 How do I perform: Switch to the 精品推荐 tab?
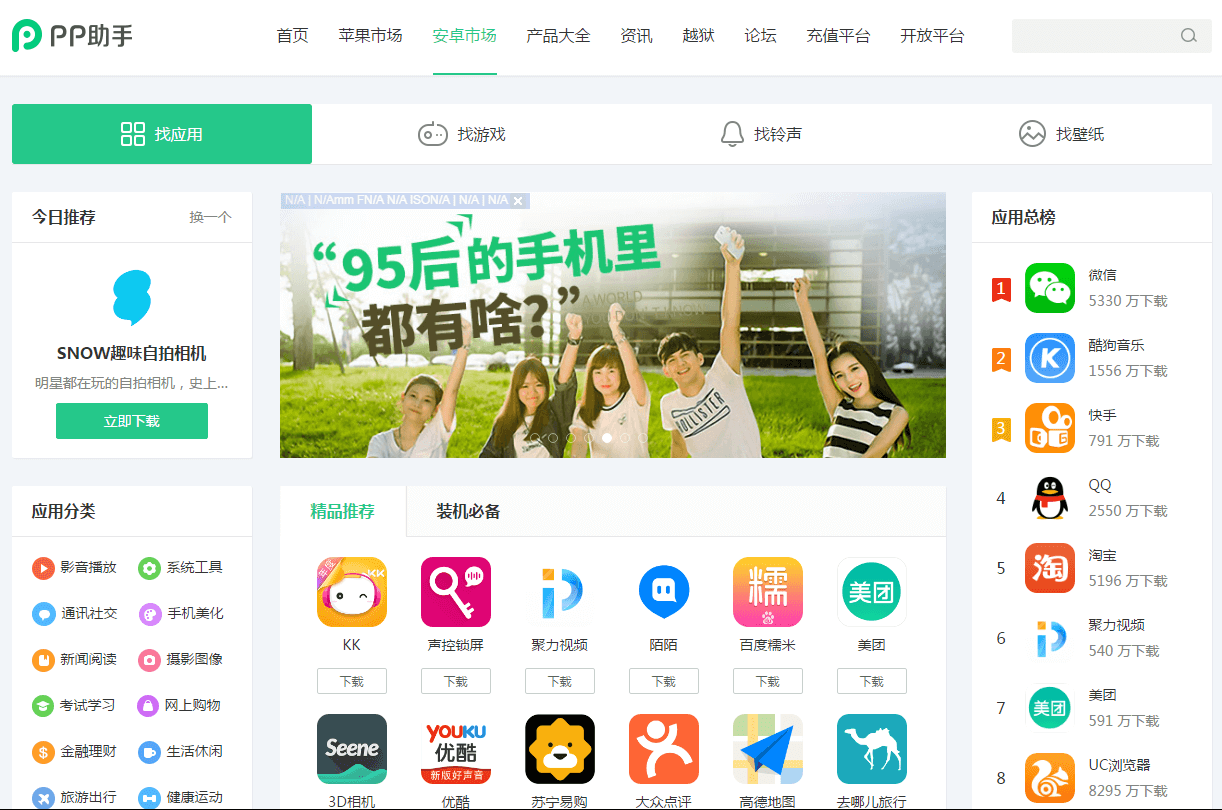[343, 512]
